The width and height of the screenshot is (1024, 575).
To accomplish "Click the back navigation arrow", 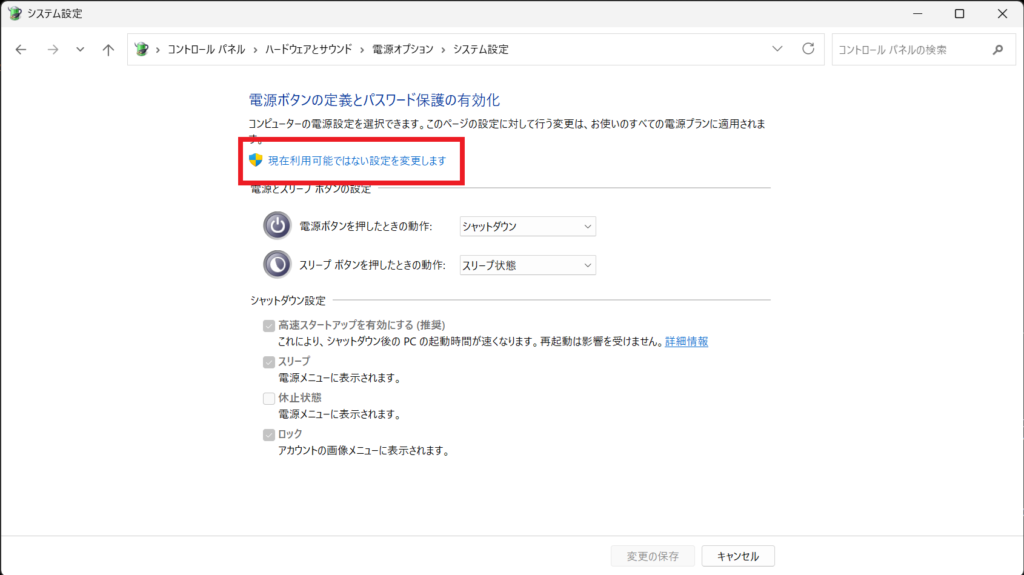I will pyautogui.click(x=21, y=50).
